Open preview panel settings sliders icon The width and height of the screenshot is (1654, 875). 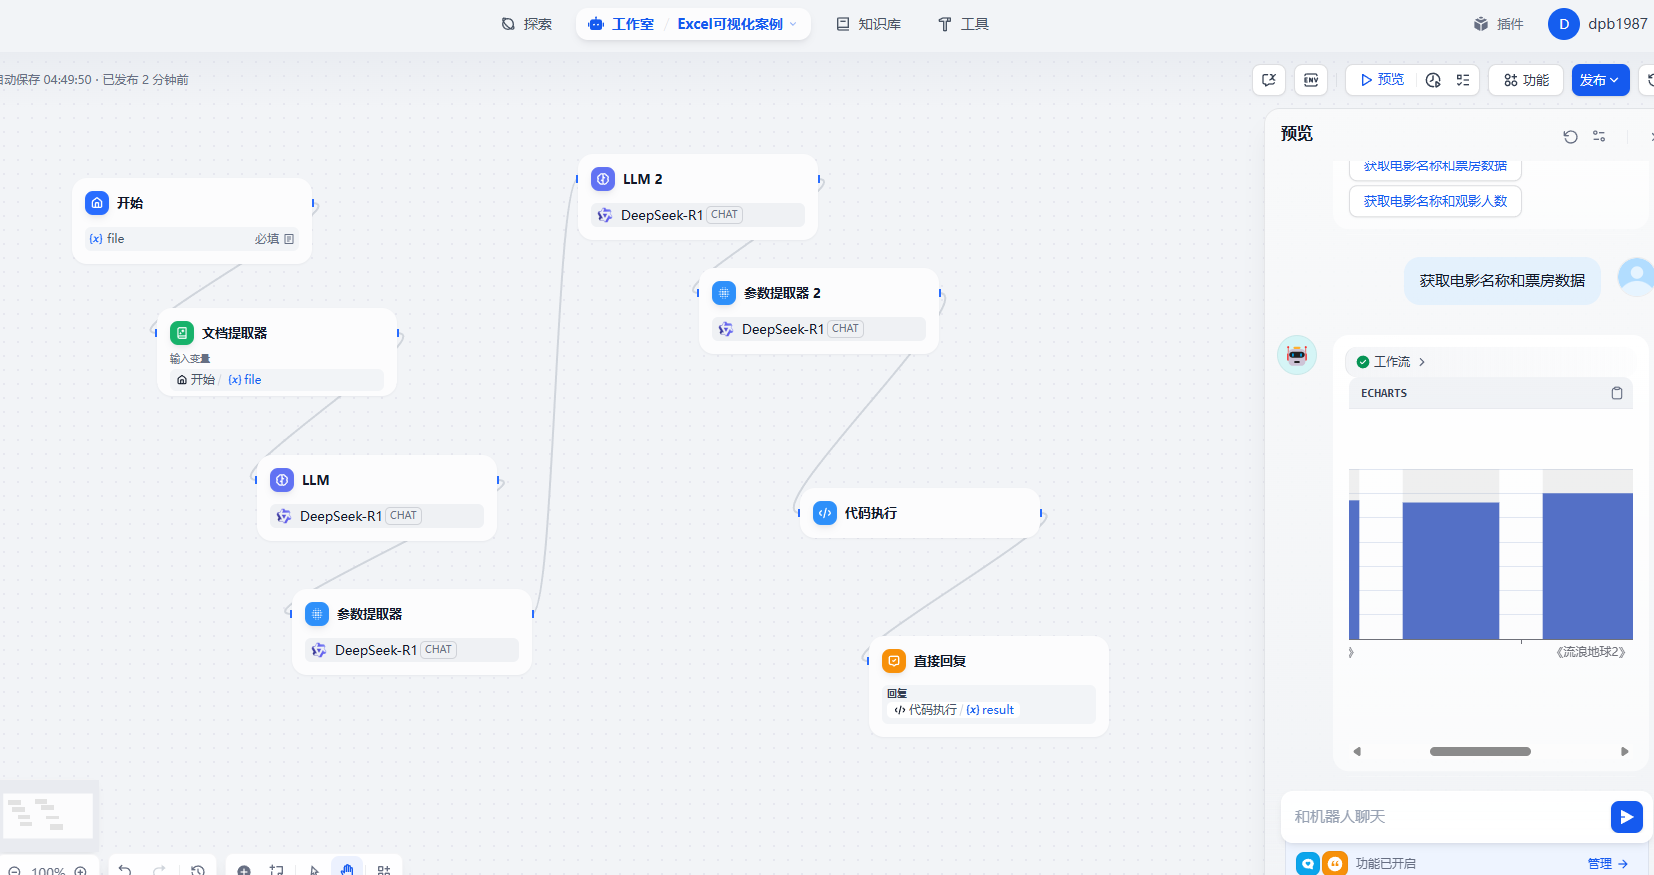(1599, 136)
